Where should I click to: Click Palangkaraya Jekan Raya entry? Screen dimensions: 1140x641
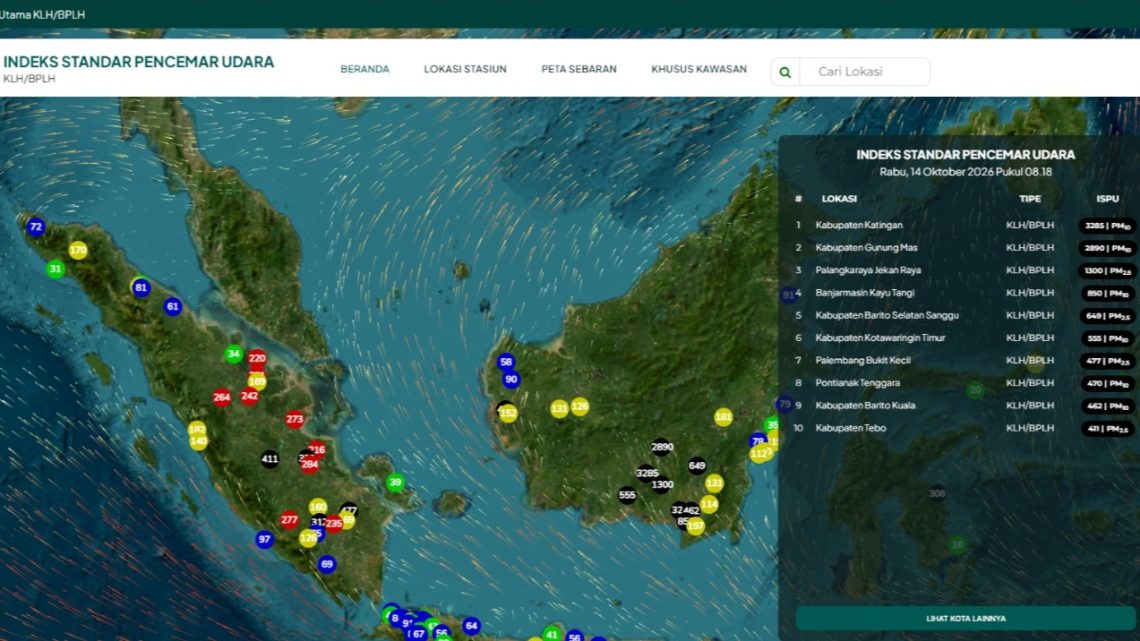(x=966, y=270)
